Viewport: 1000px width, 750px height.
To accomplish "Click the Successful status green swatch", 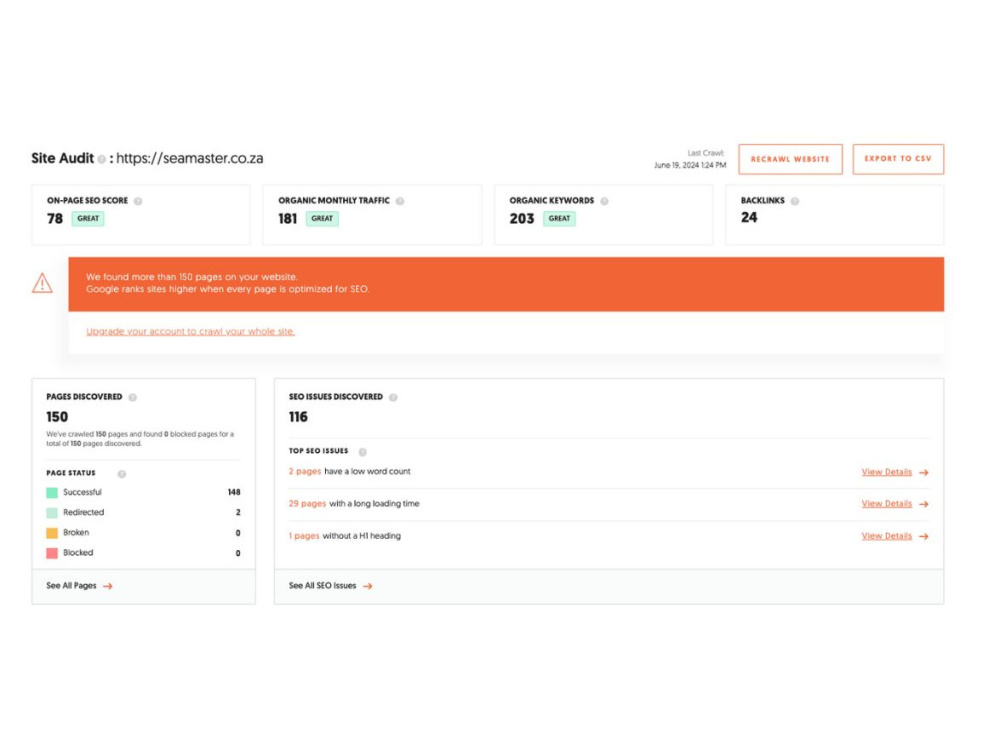I will (x=52, y=492).
